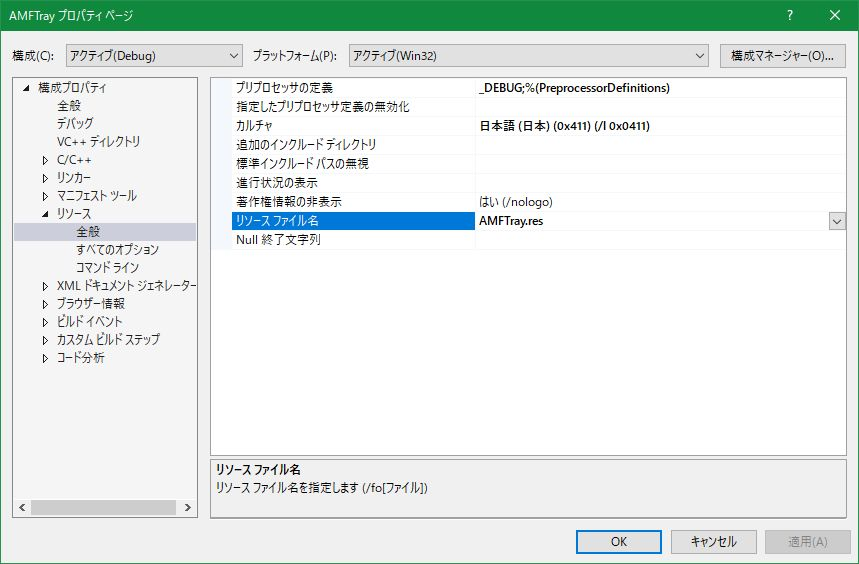Collapse the リソース tree node
The width and height of the screenshot is (859, 564).
[45, 214]
